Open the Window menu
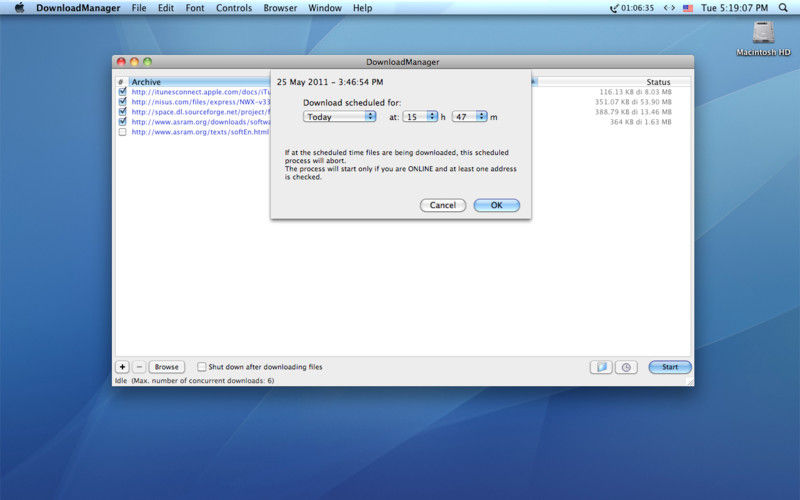 pyautogui.click(x=325, y=8)
